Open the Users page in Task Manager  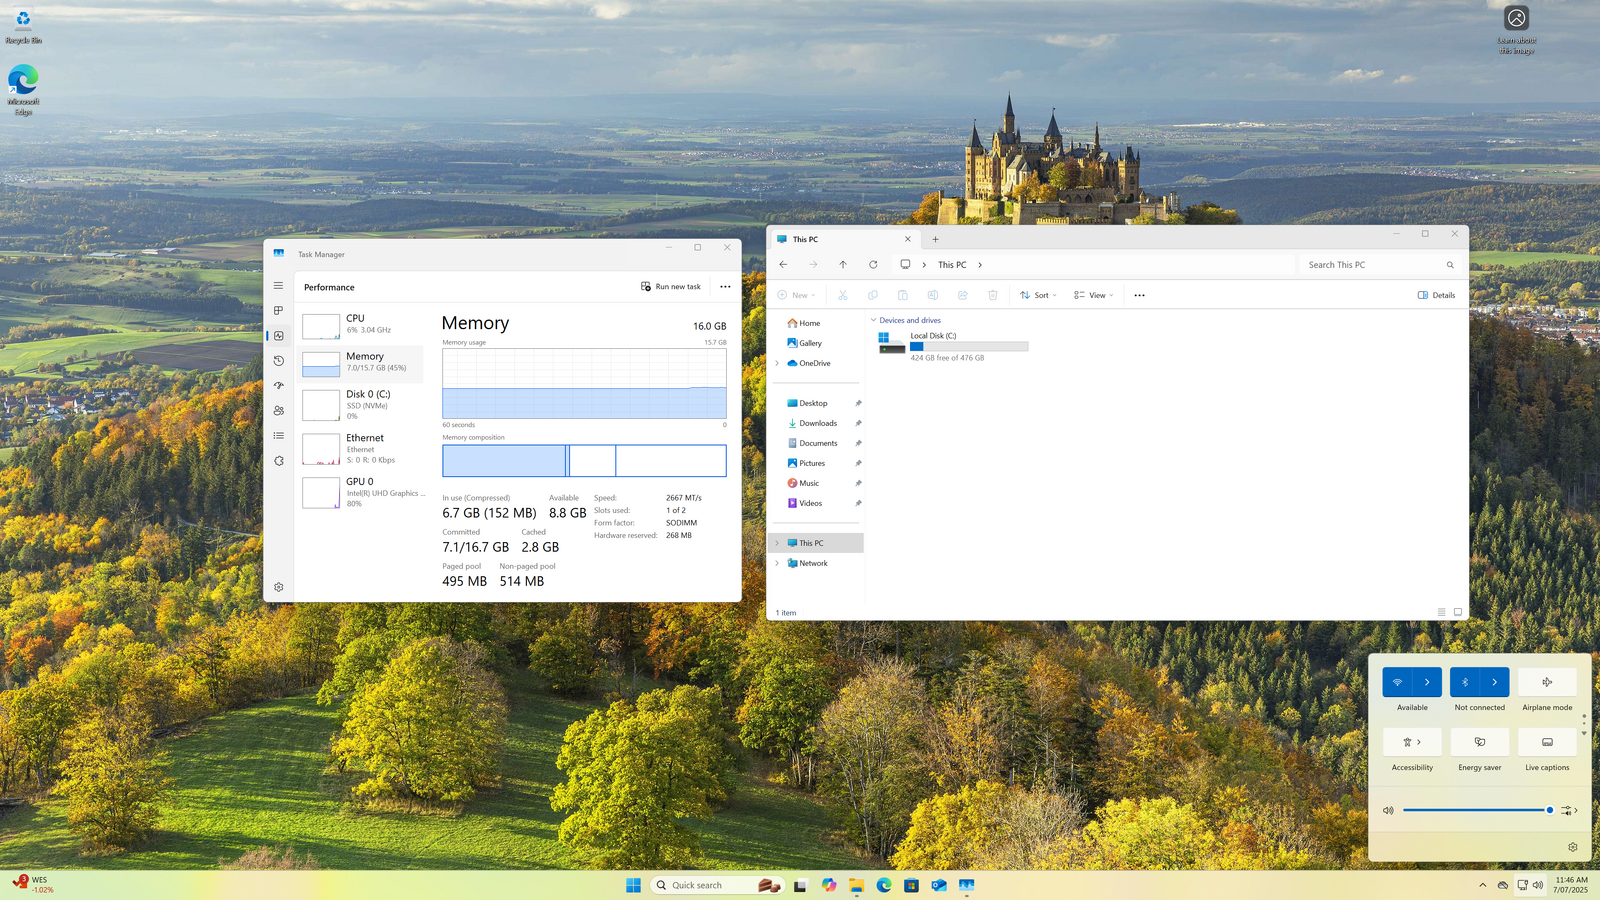[279, 411]
